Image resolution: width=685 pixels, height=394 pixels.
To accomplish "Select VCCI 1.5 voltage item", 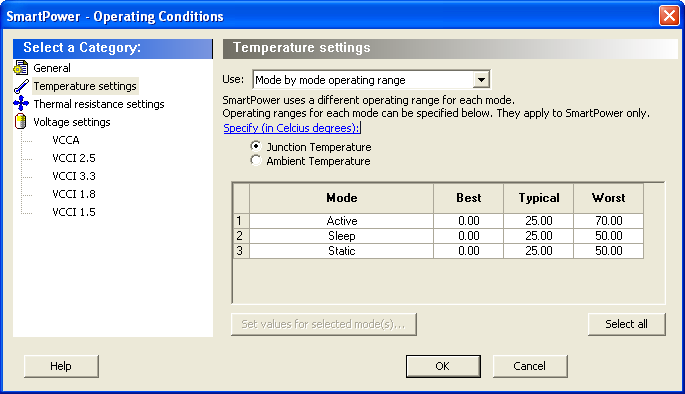I will point(73,212).
